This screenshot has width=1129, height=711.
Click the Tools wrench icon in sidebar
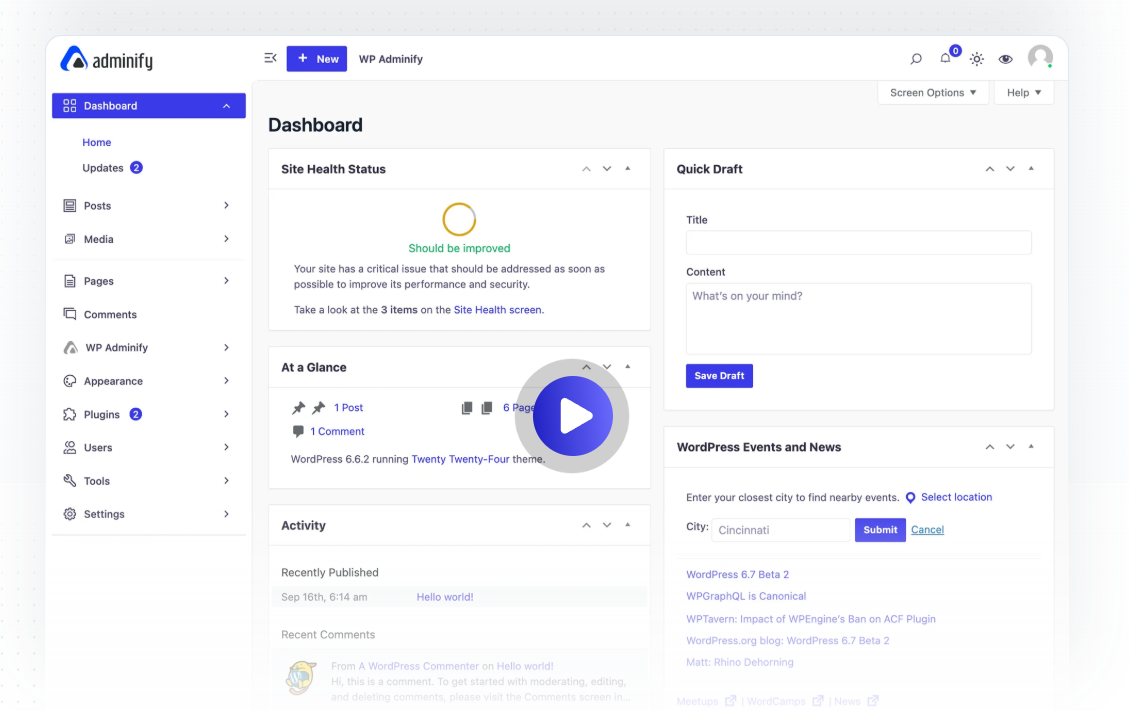click(70, 481)
